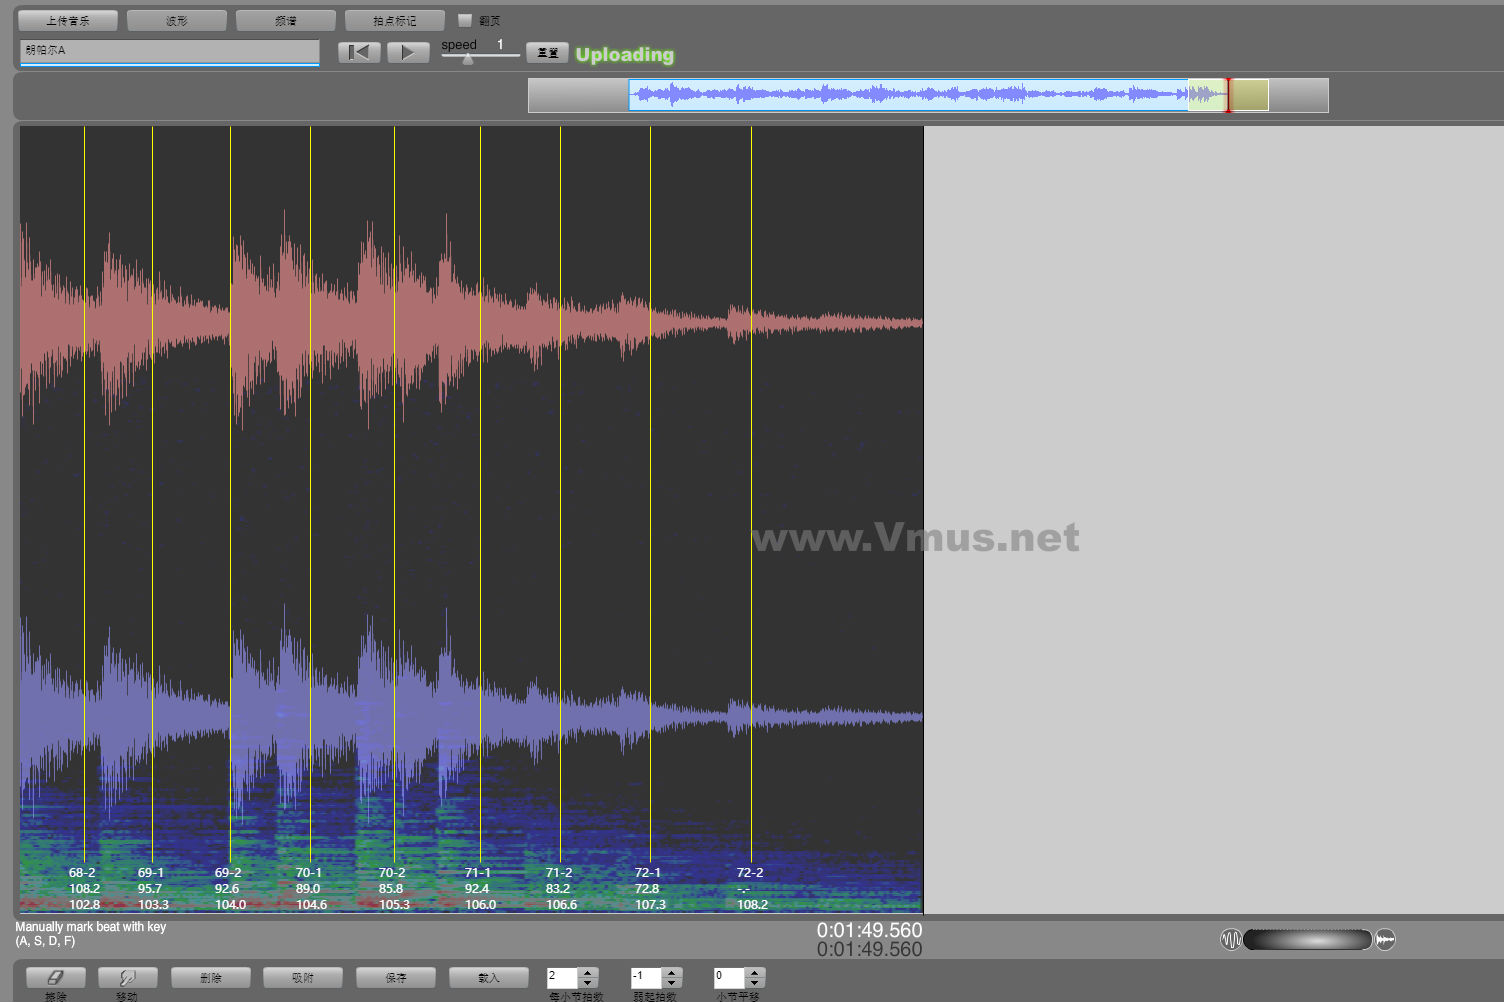Reset the speed with the 重置 button
The image size is (1504, 1002).
(547, 52)
